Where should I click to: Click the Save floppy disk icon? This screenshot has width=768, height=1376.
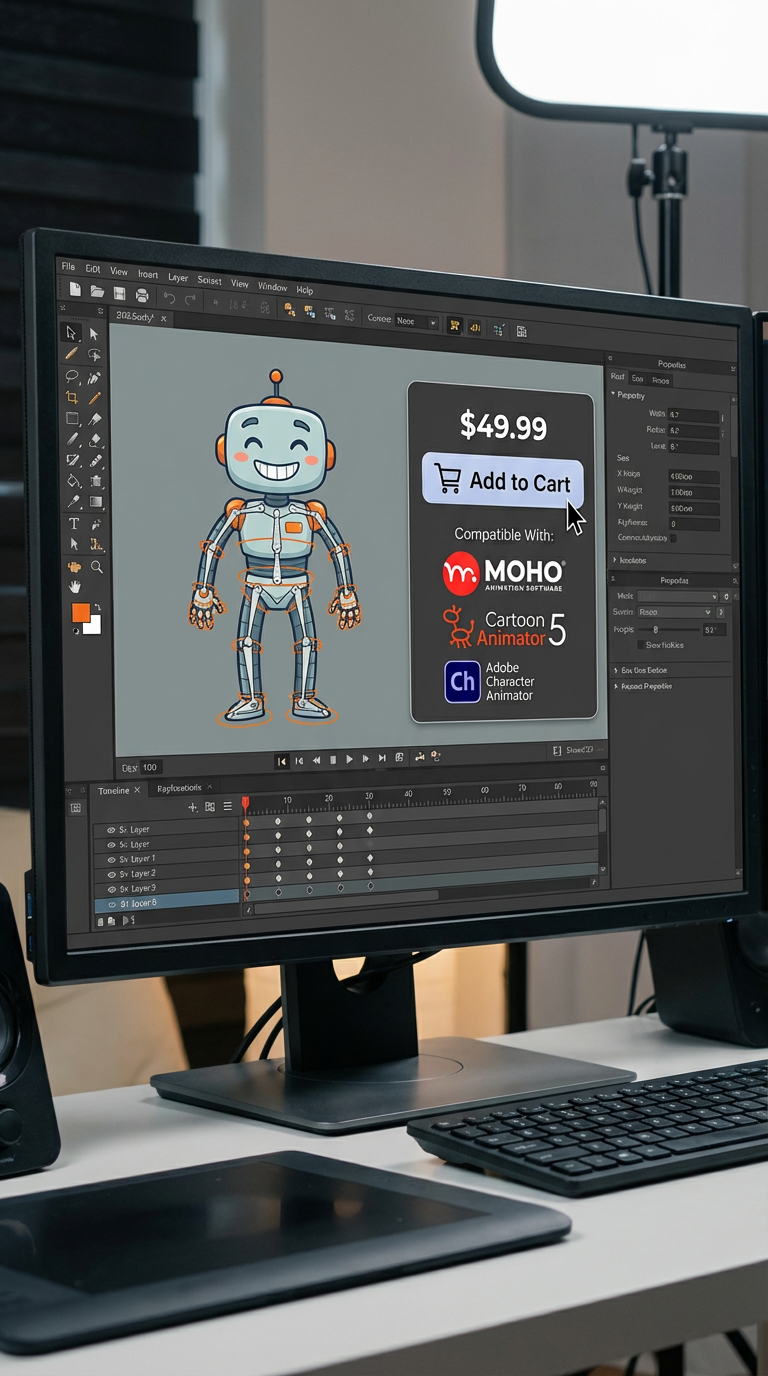[119, 293]
